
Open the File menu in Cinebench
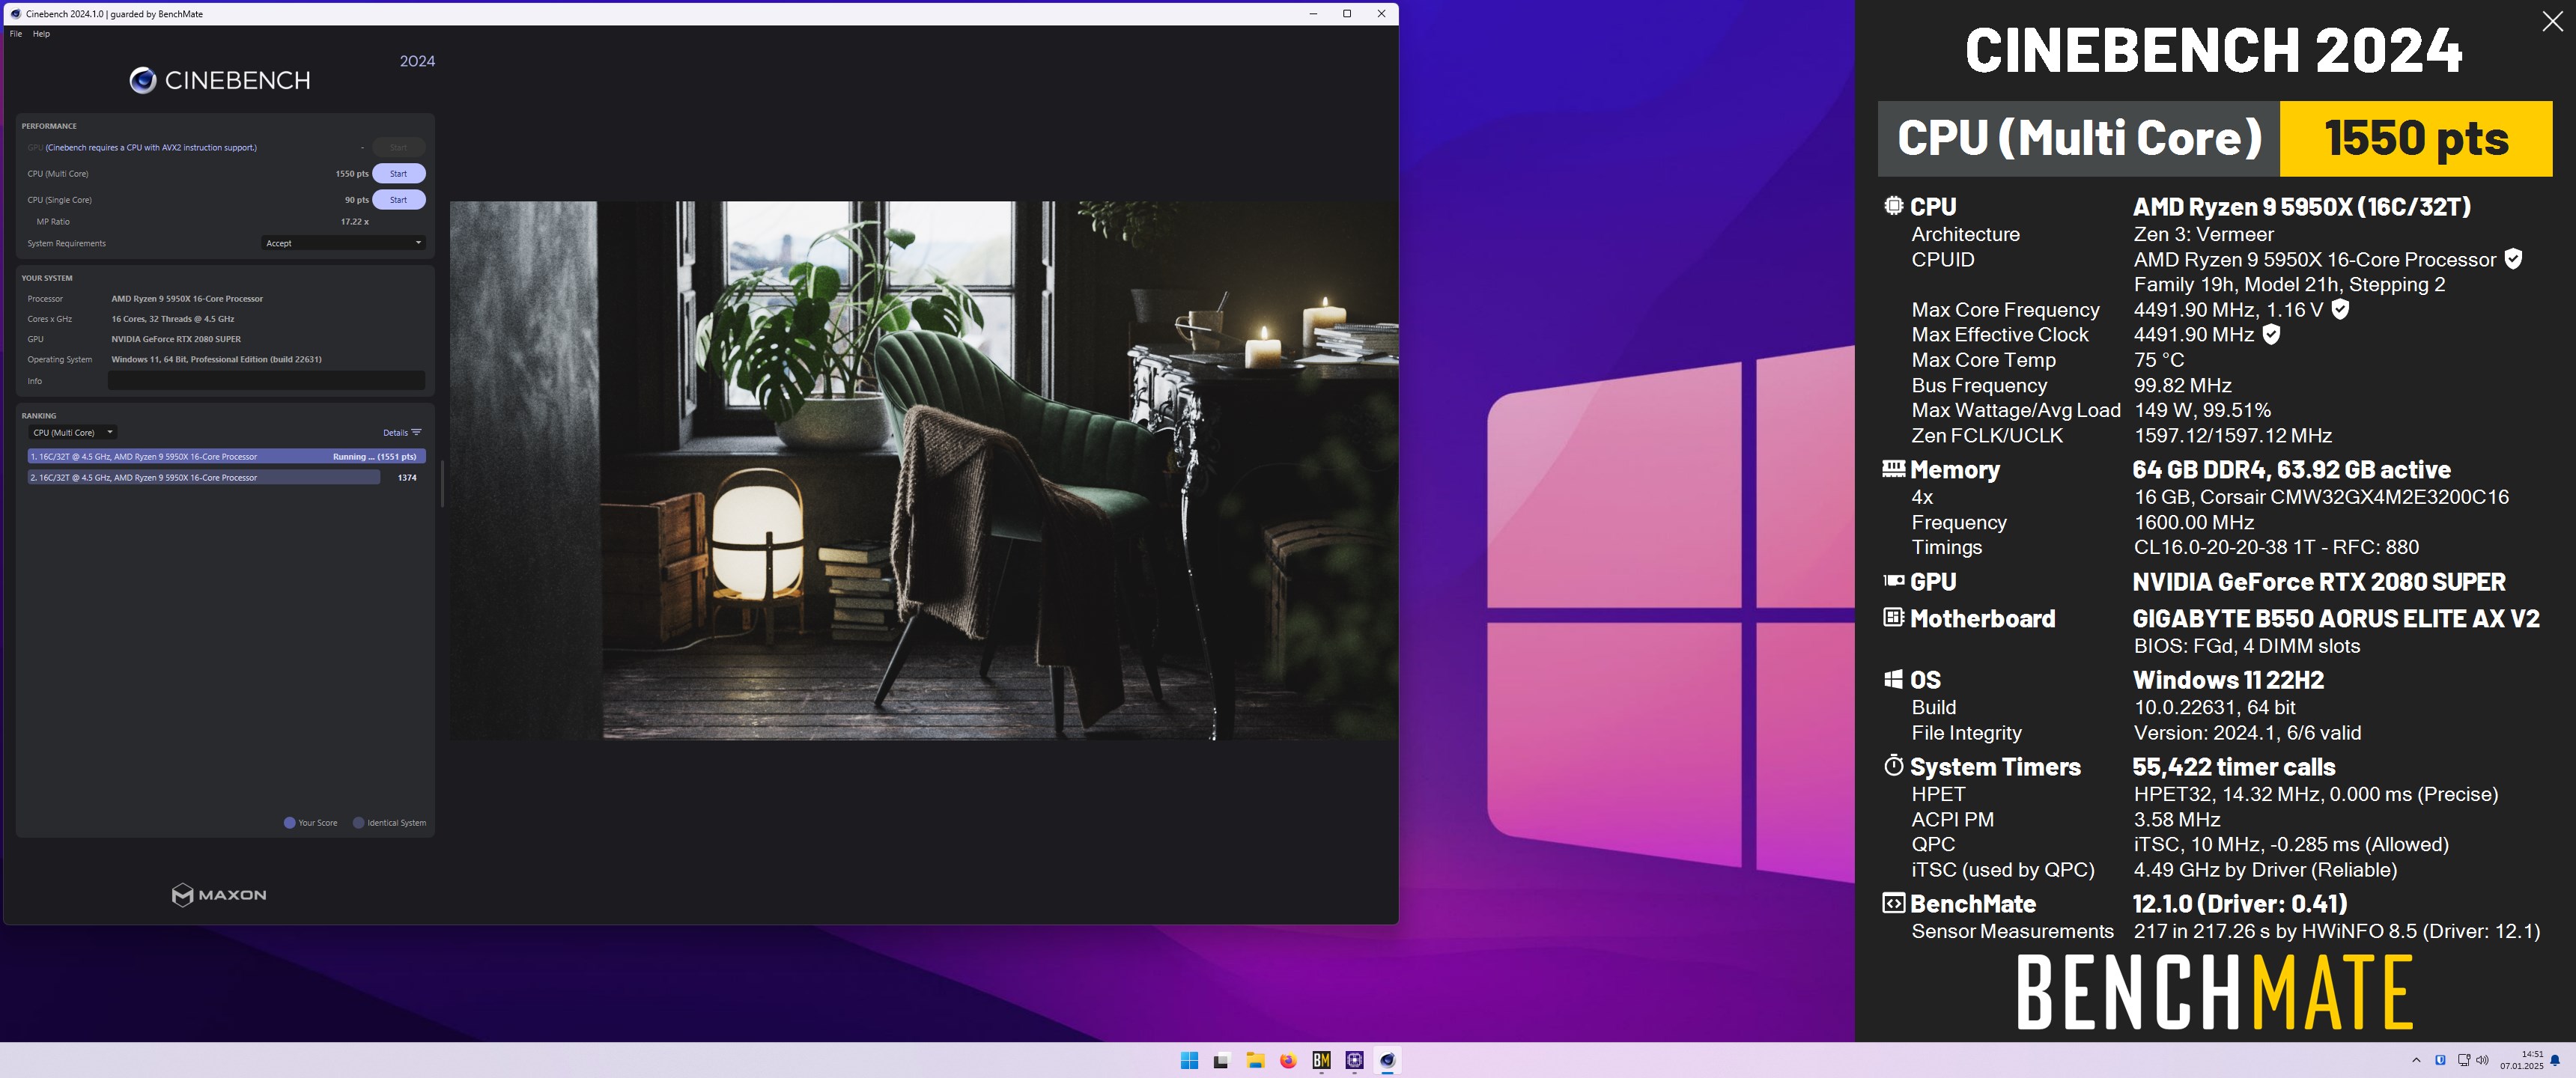[x=16, y=34]
